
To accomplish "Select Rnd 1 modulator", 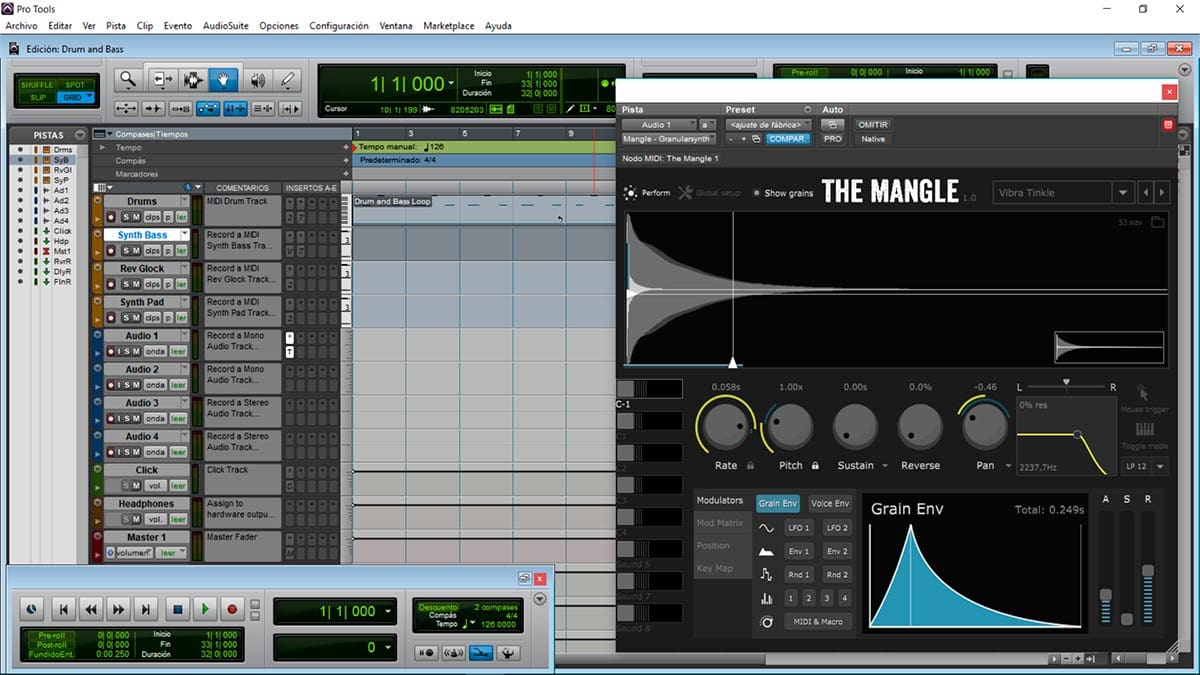I will tap(798, 575).
